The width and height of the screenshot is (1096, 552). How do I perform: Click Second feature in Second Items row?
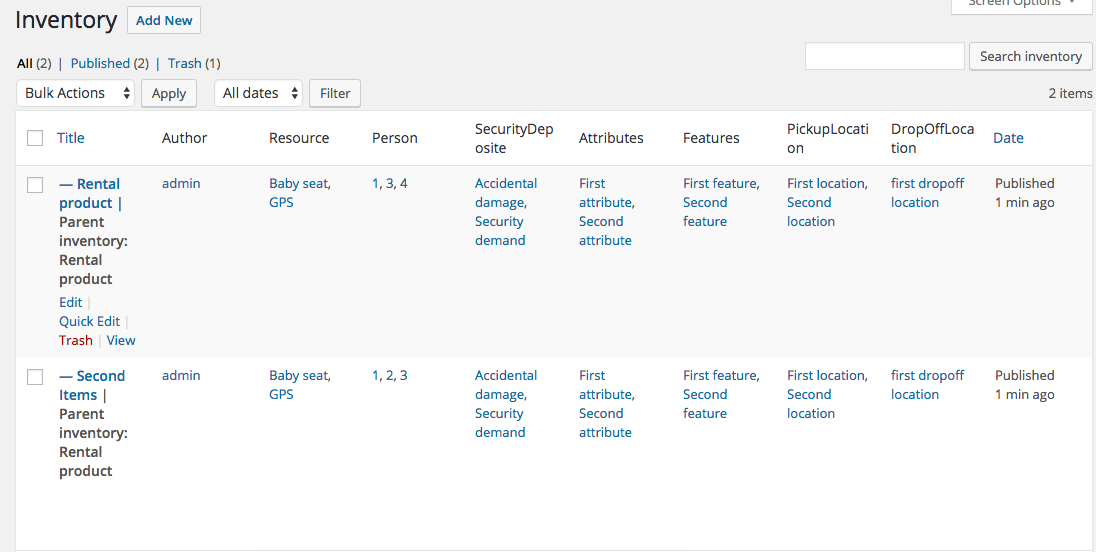(705, 405)
